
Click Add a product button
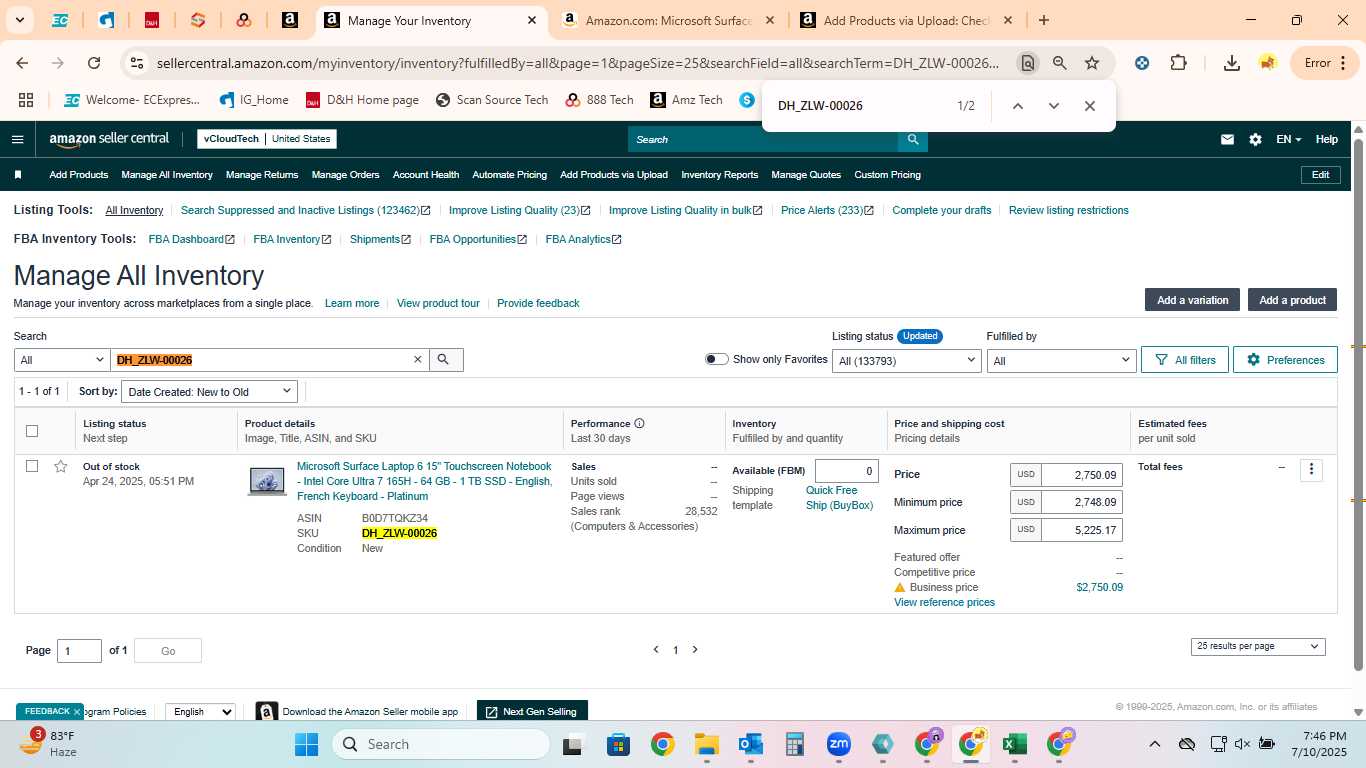click(x=1292, y=300)
